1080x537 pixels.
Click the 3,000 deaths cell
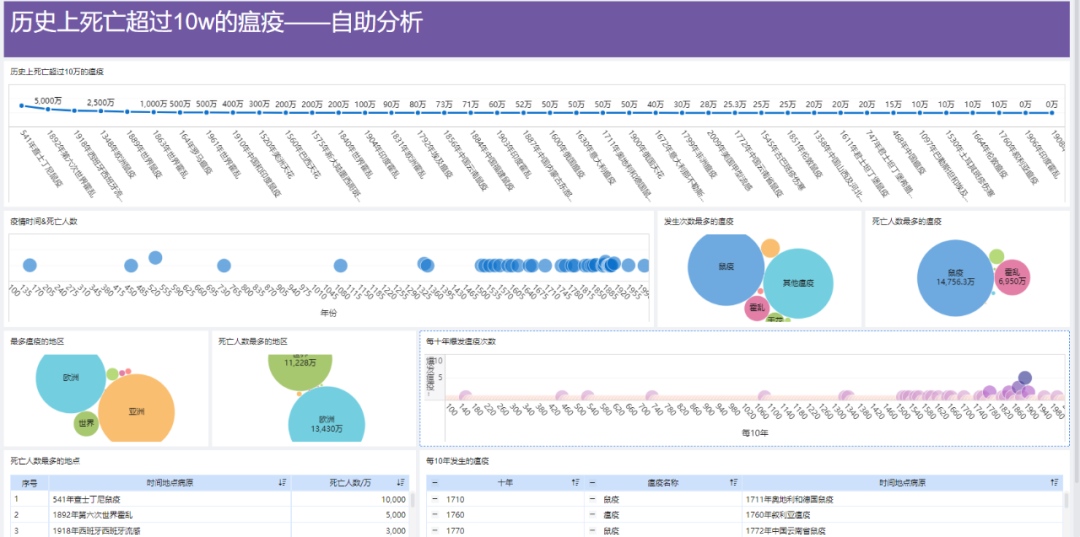350,531
